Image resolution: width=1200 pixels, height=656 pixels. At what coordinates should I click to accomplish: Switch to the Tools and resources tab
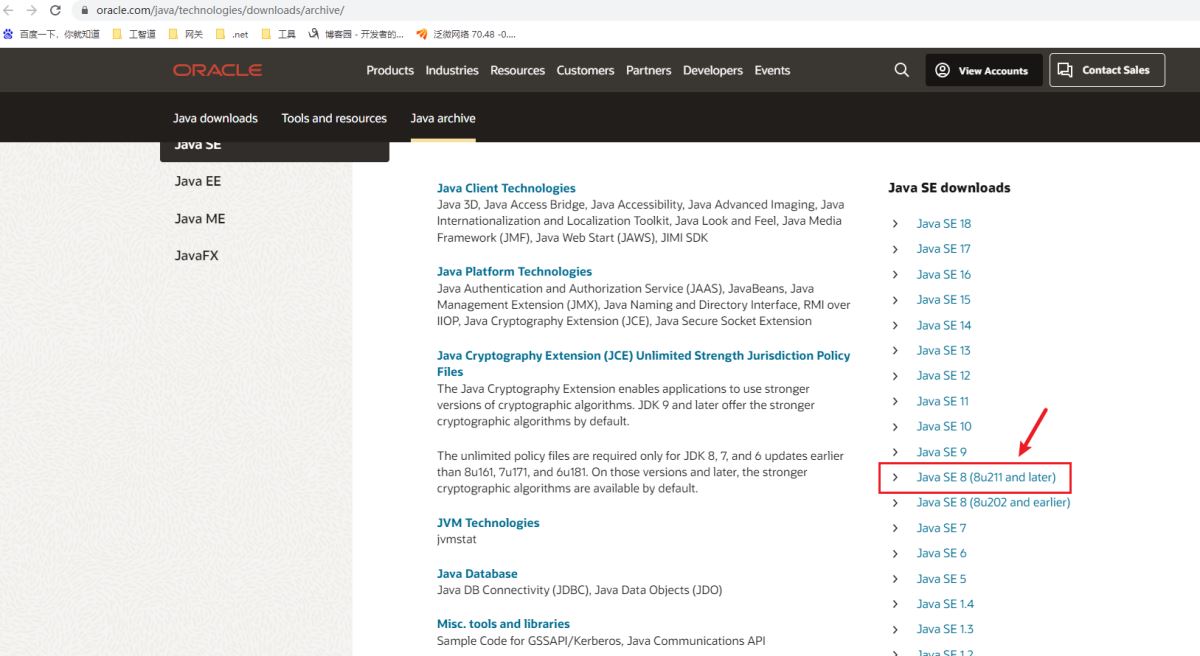(x=334, y=118)
